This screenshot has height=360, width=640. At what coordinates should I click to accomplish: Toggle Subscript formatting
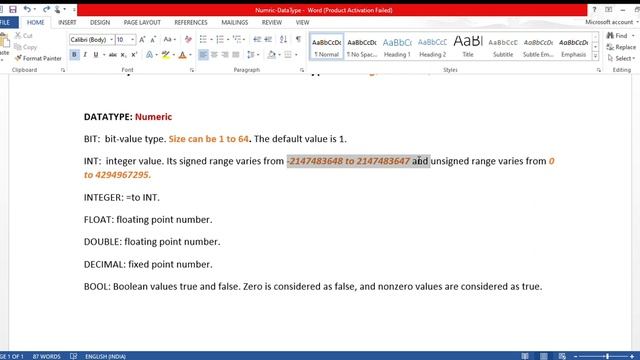(124, 55)
